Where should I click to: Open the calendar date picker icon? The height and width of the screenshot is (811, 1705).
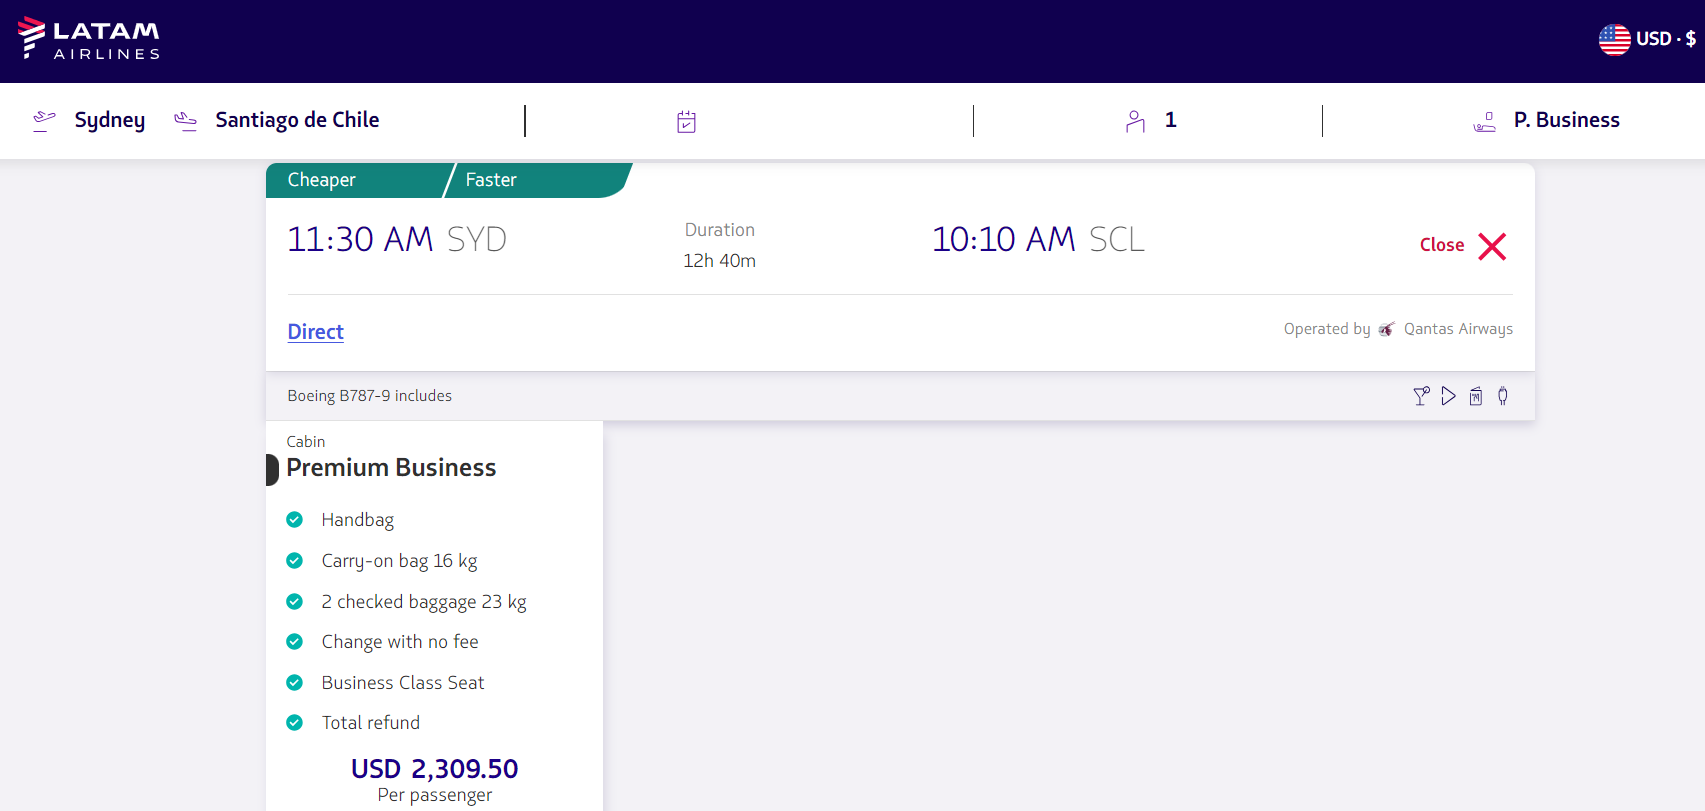click(x=686, y=122)
